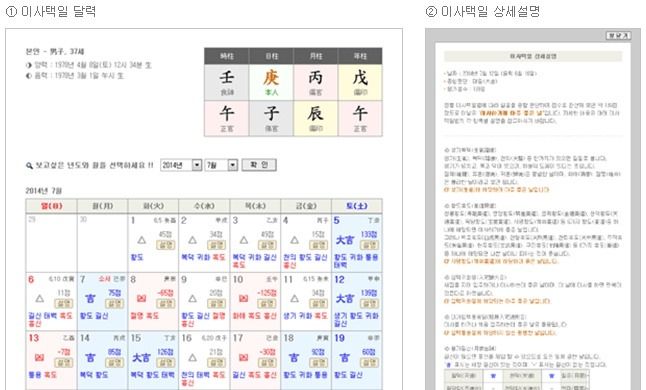Click the red 凶 mark on July 8
The width and height of the screenshot is (646, 390).
click(x=141, y=298)
